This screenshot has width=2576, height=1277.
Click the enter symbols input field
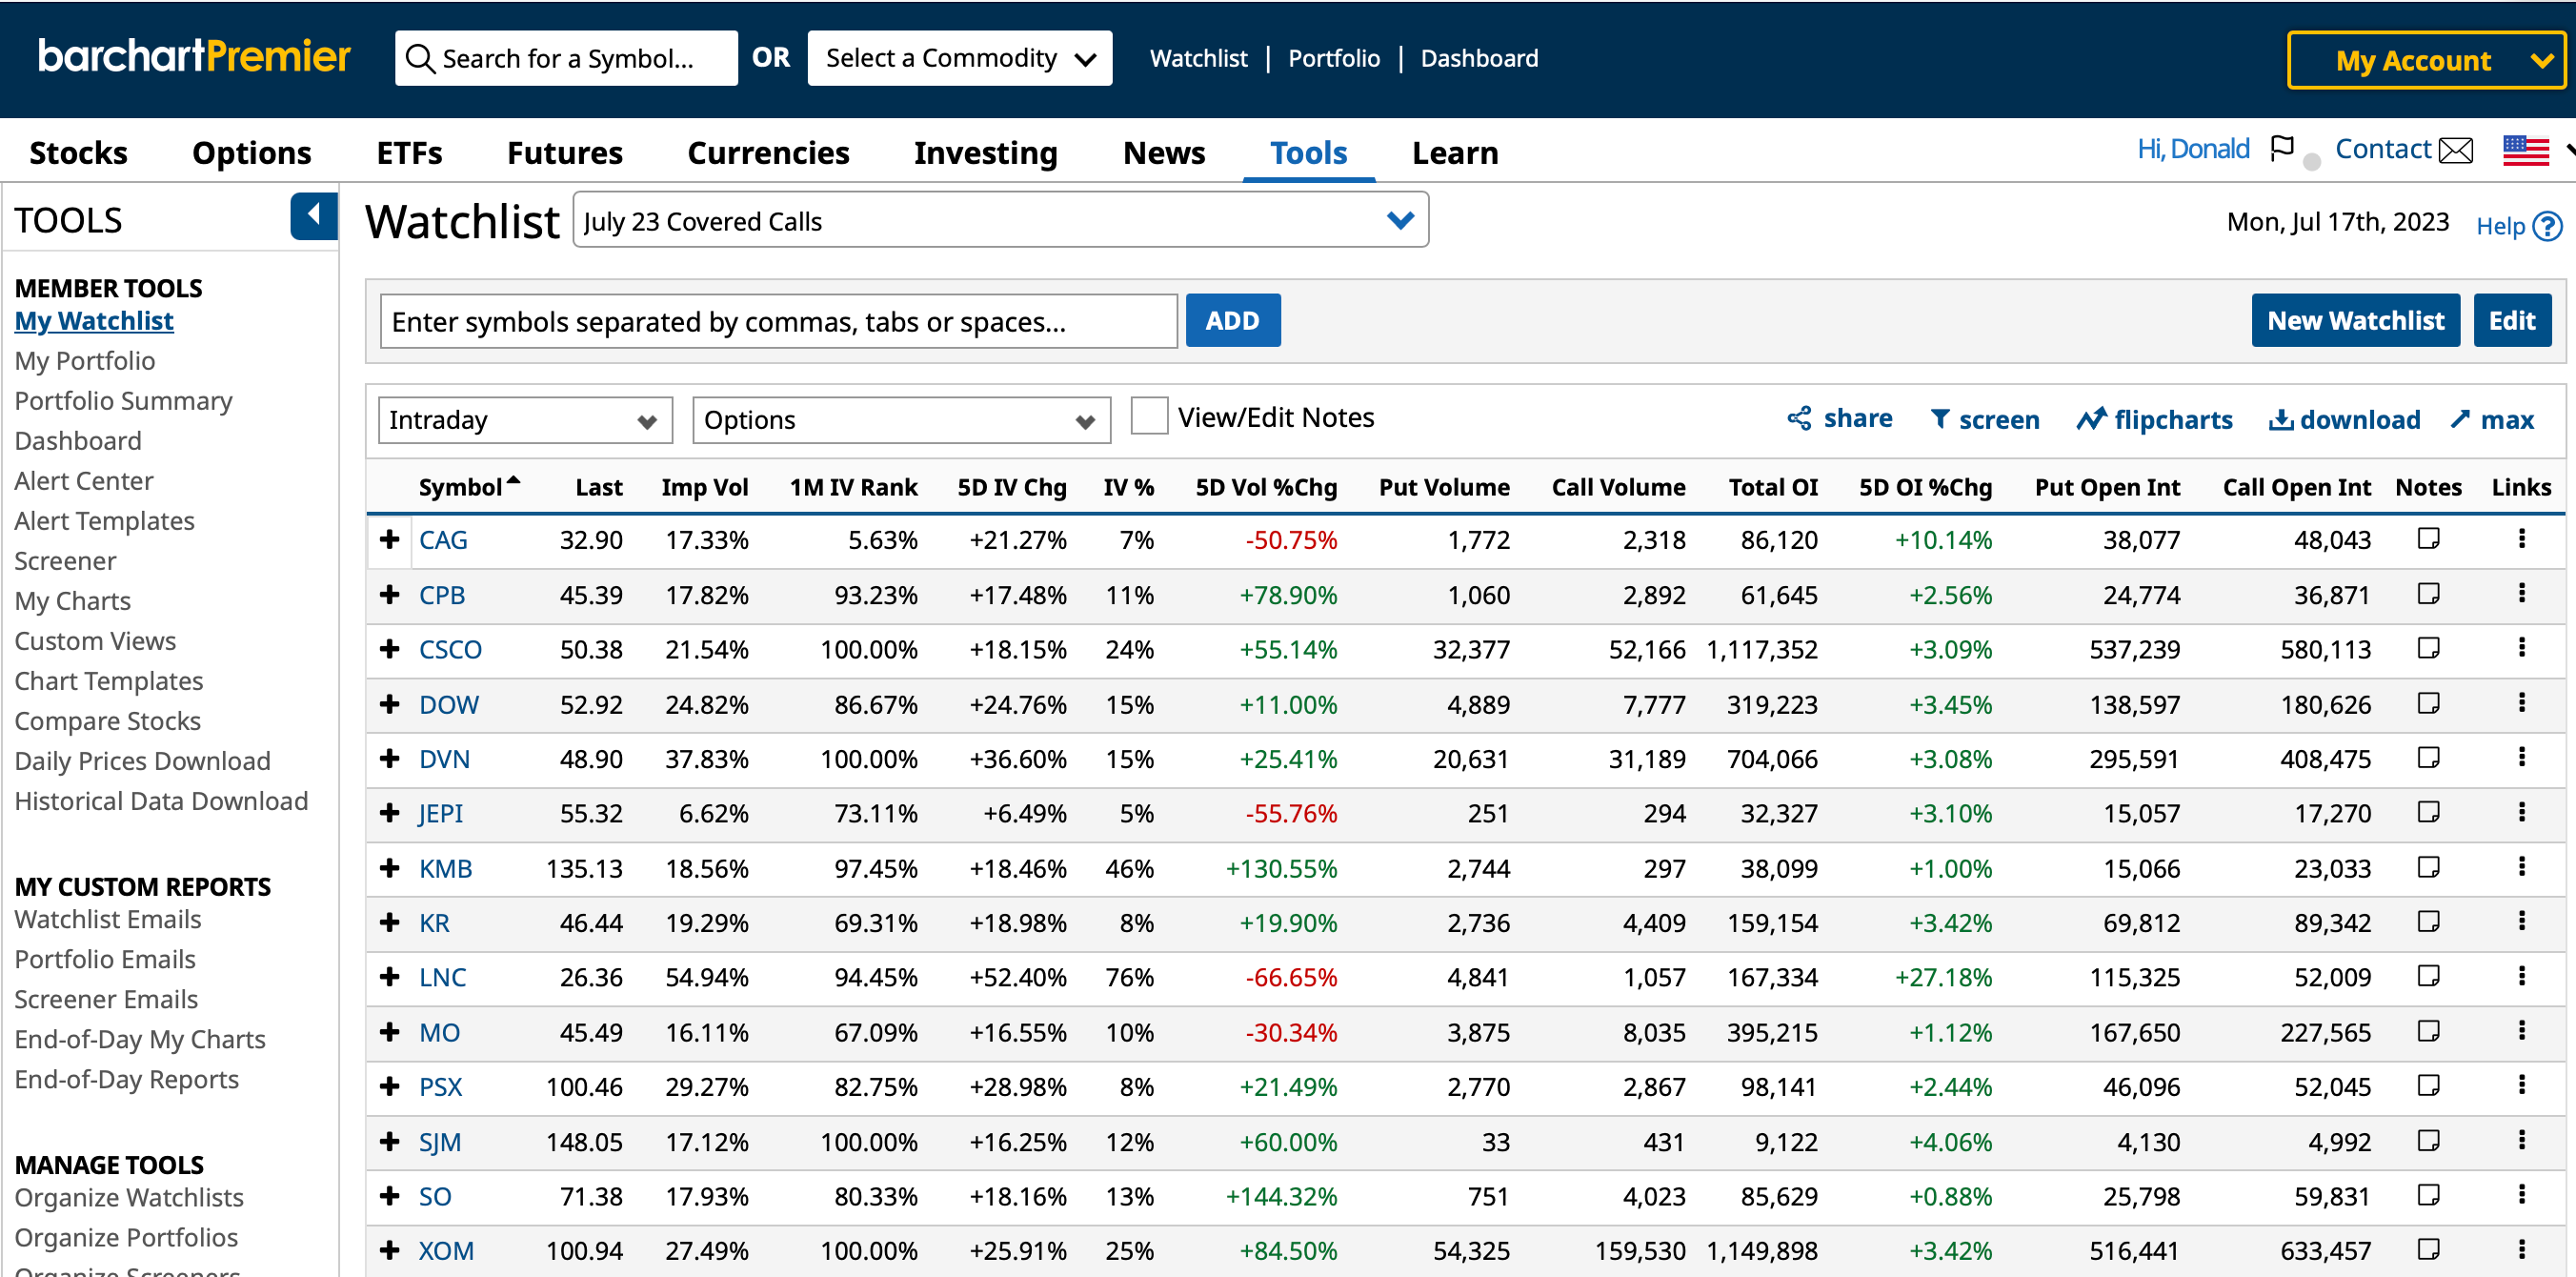pos(780,321)
